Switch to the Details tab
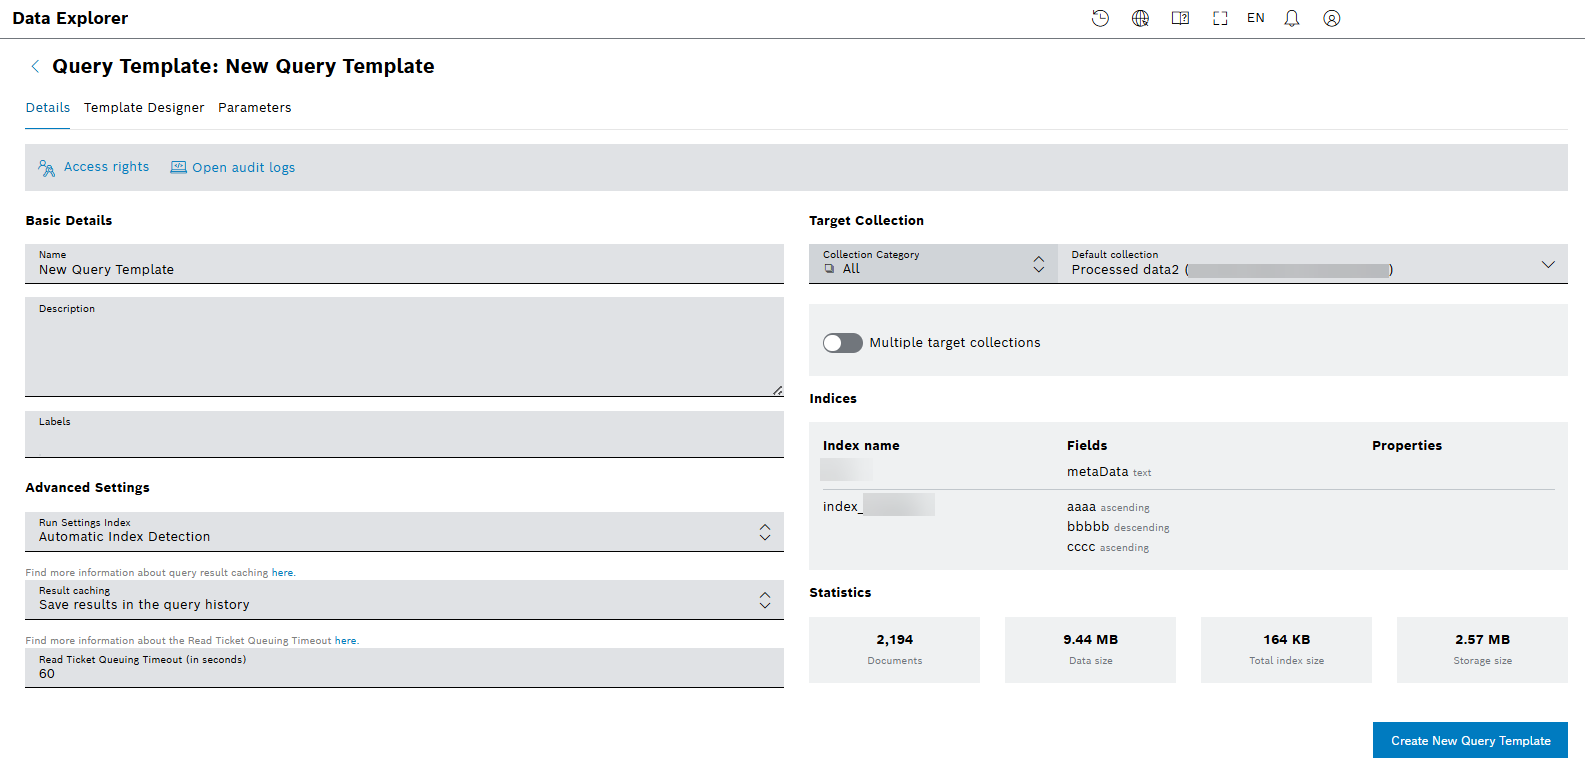 pos(48,108)
